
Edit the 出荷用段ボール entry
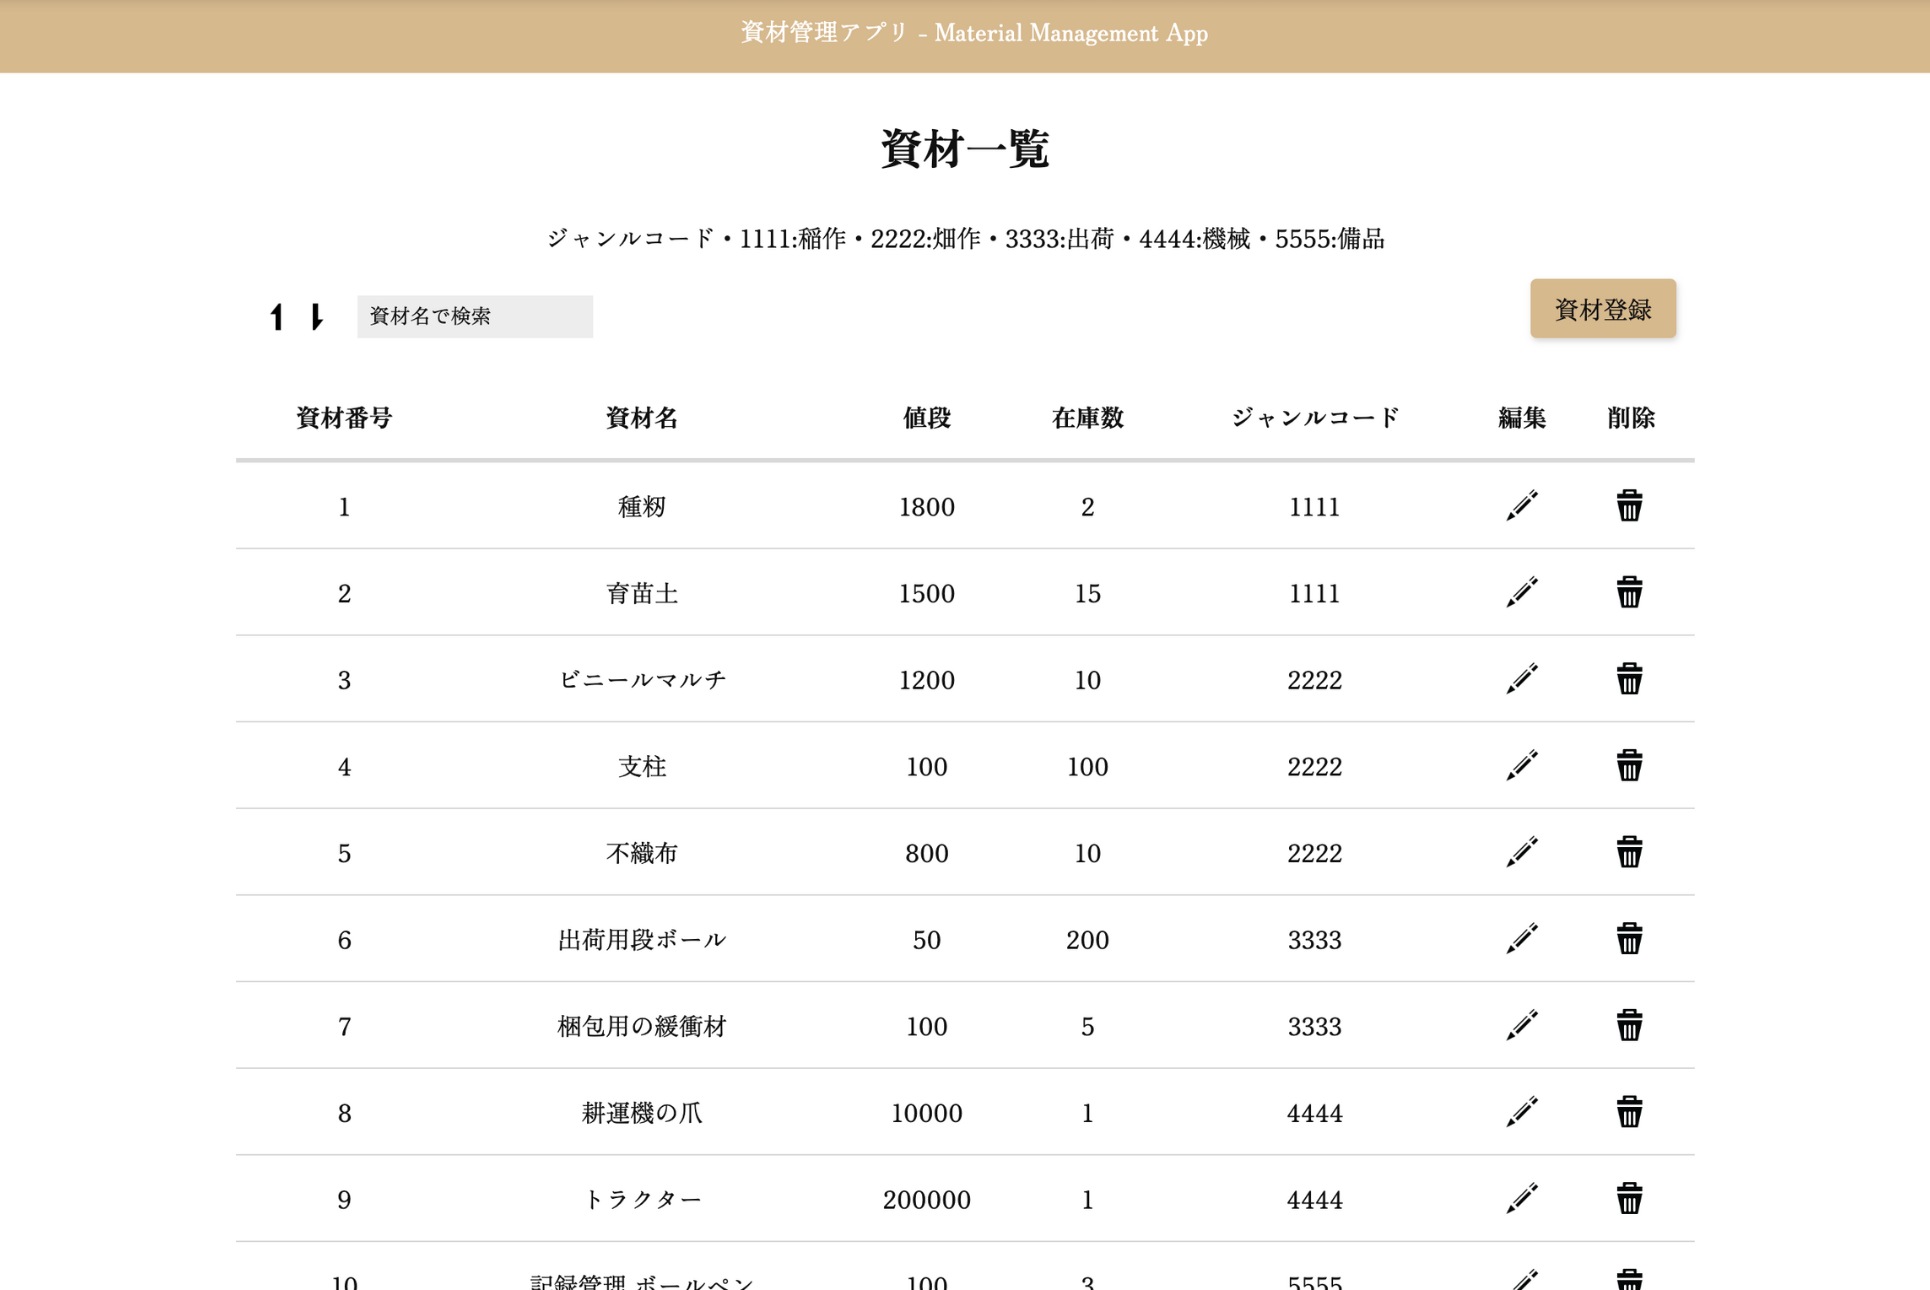pos(1521,939)
